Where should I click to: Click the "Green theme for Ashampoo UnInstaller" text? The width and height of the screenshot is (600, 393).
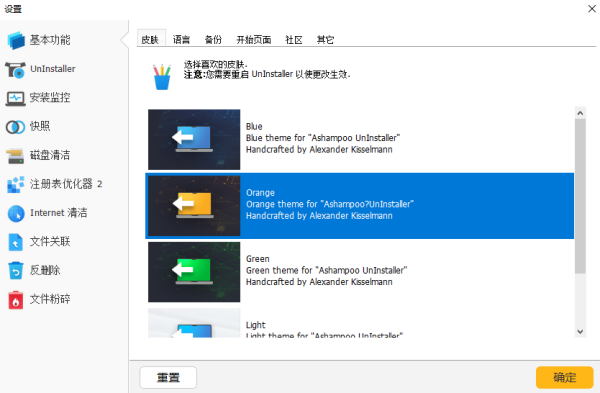(x=326, y=270)
